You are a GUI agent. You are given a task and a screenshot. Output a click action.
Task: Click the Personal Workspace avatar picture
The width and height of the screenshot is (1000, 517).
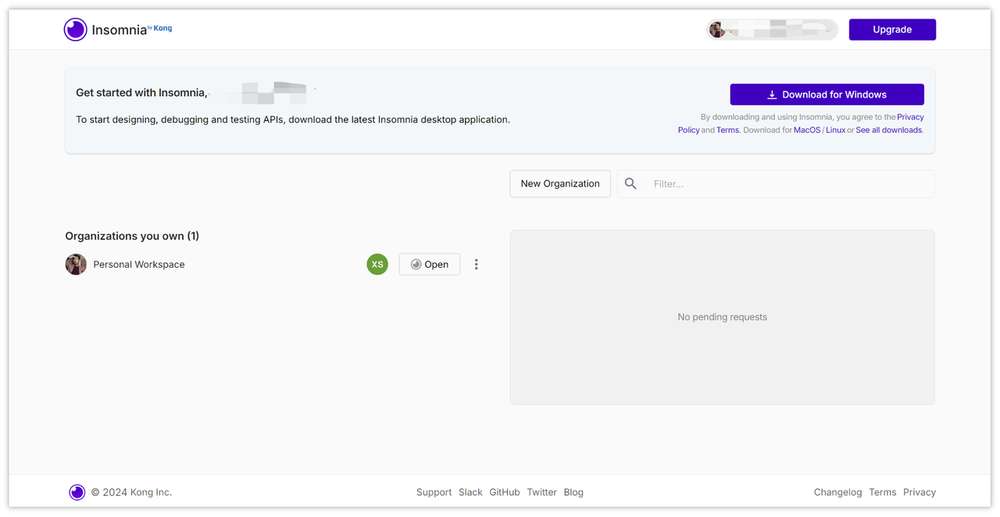click(x=76, y=264)
